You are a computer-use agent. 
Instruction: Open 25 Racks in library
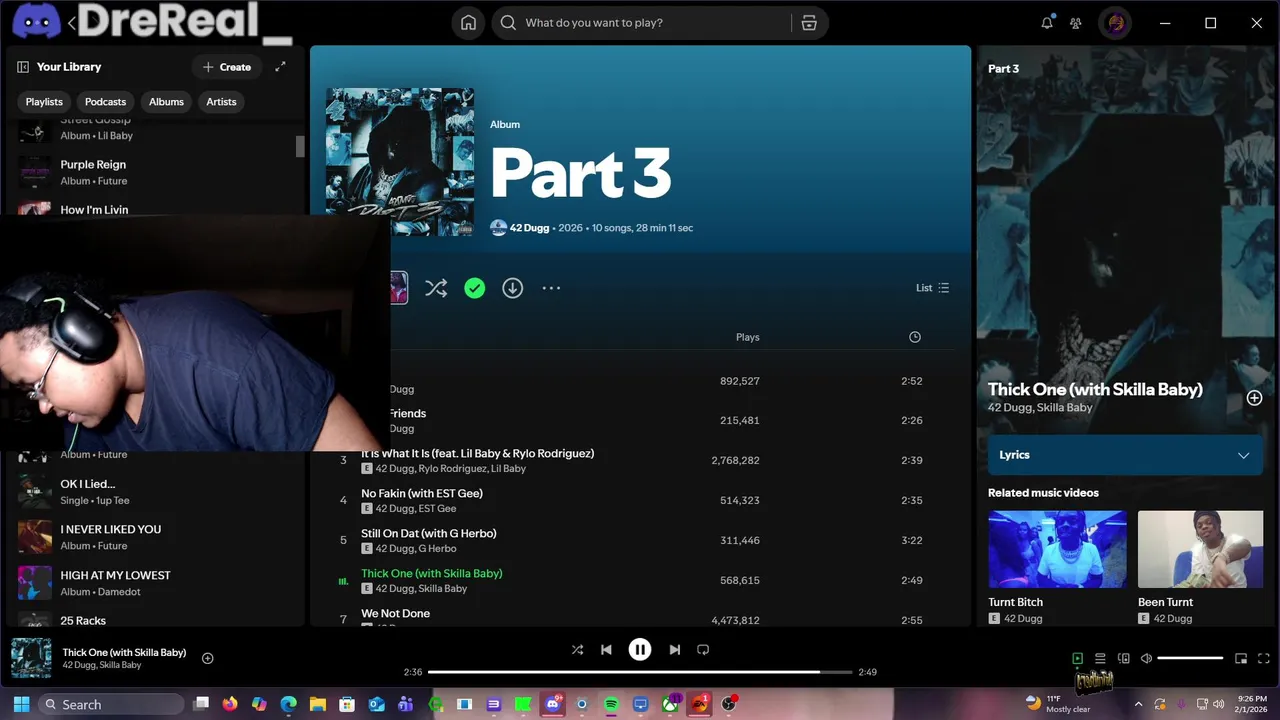point(155,620)
